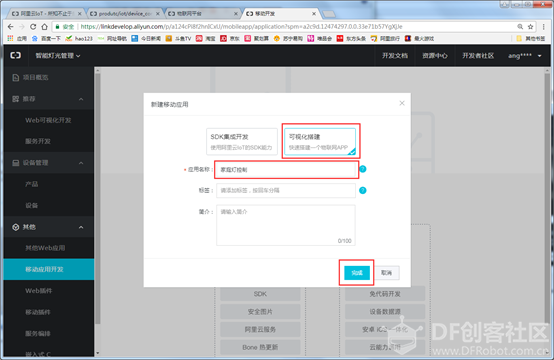The image size is (554, 360).
Task: Open 产品 under 设备管理
Action: (x=49, y=184)
